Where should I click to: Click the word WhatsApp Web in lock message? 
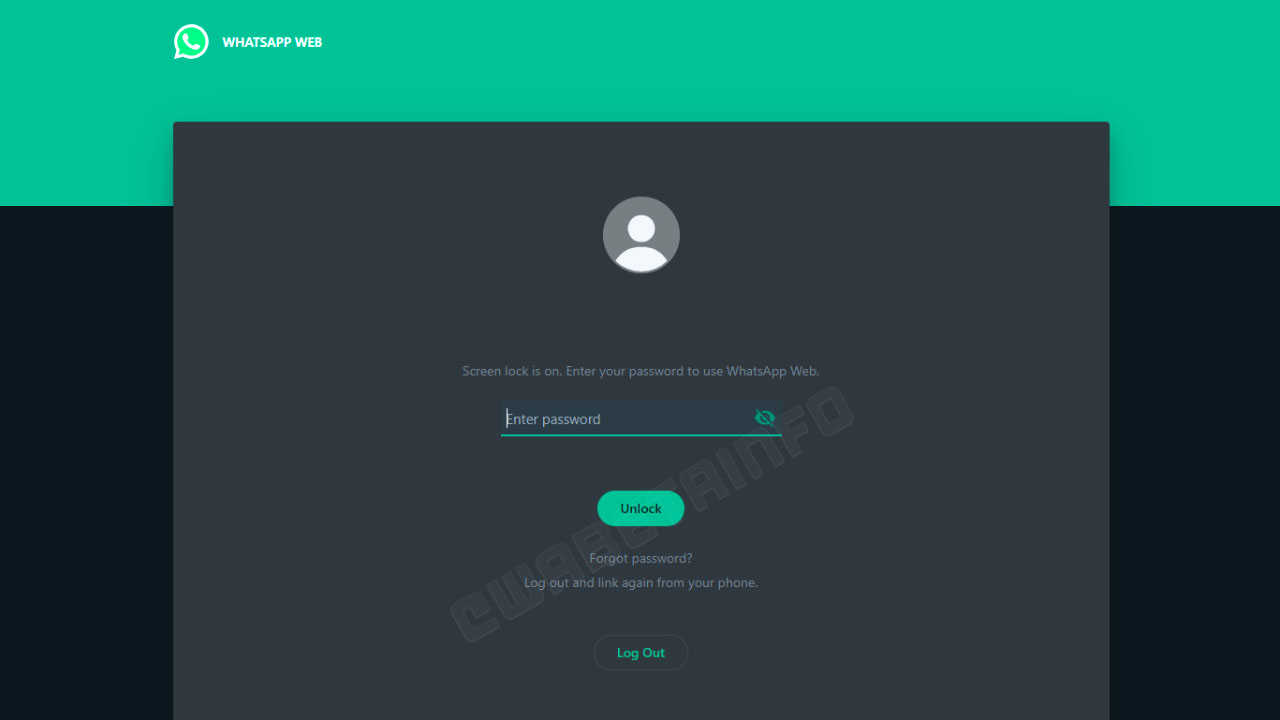tap(772, 371)
